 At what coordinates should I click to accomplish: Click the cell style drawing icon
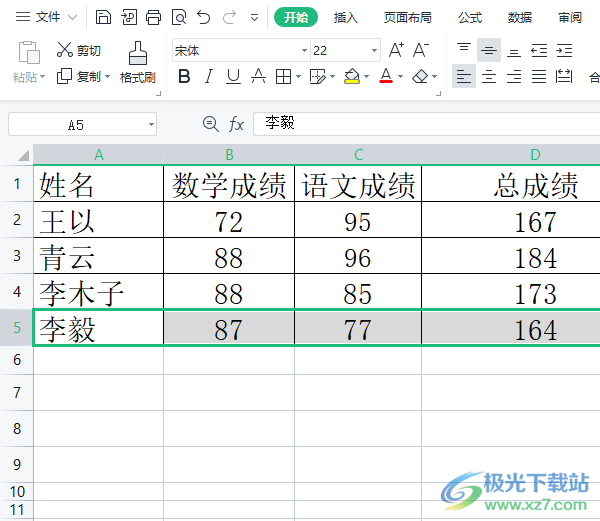pos(318,77)
